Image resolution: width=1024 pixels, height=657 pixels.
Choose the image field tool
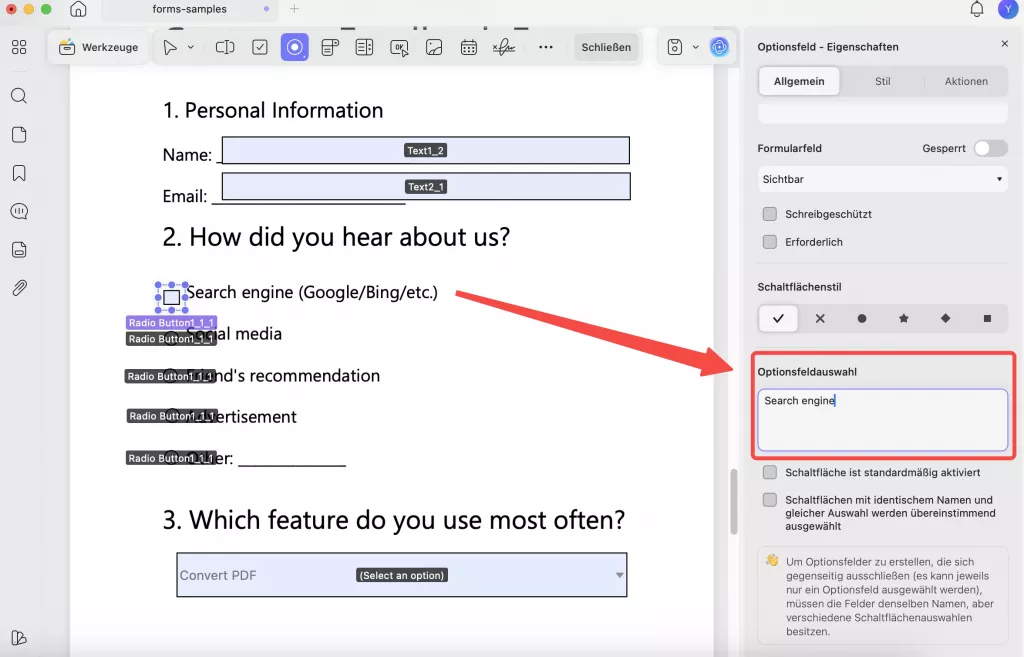point(434,47)
